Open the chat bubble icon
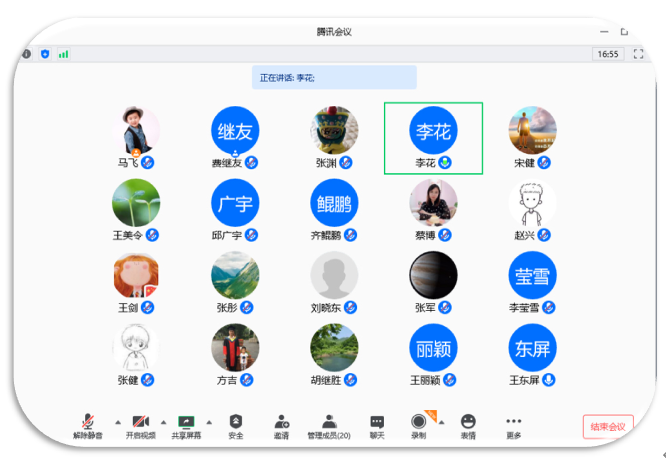 coord(377,422)
